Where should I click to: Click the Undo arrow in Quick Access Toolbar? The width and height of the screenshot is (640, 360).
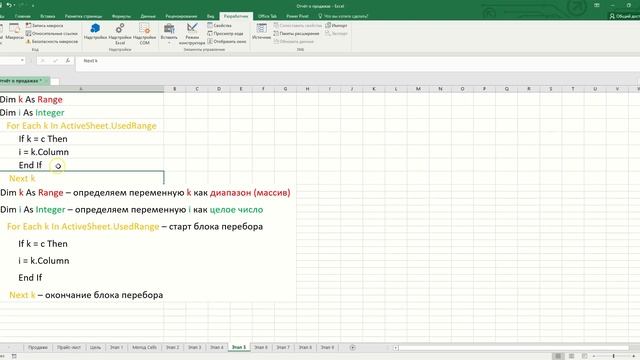pyautogui.click(x=9, y=5)
